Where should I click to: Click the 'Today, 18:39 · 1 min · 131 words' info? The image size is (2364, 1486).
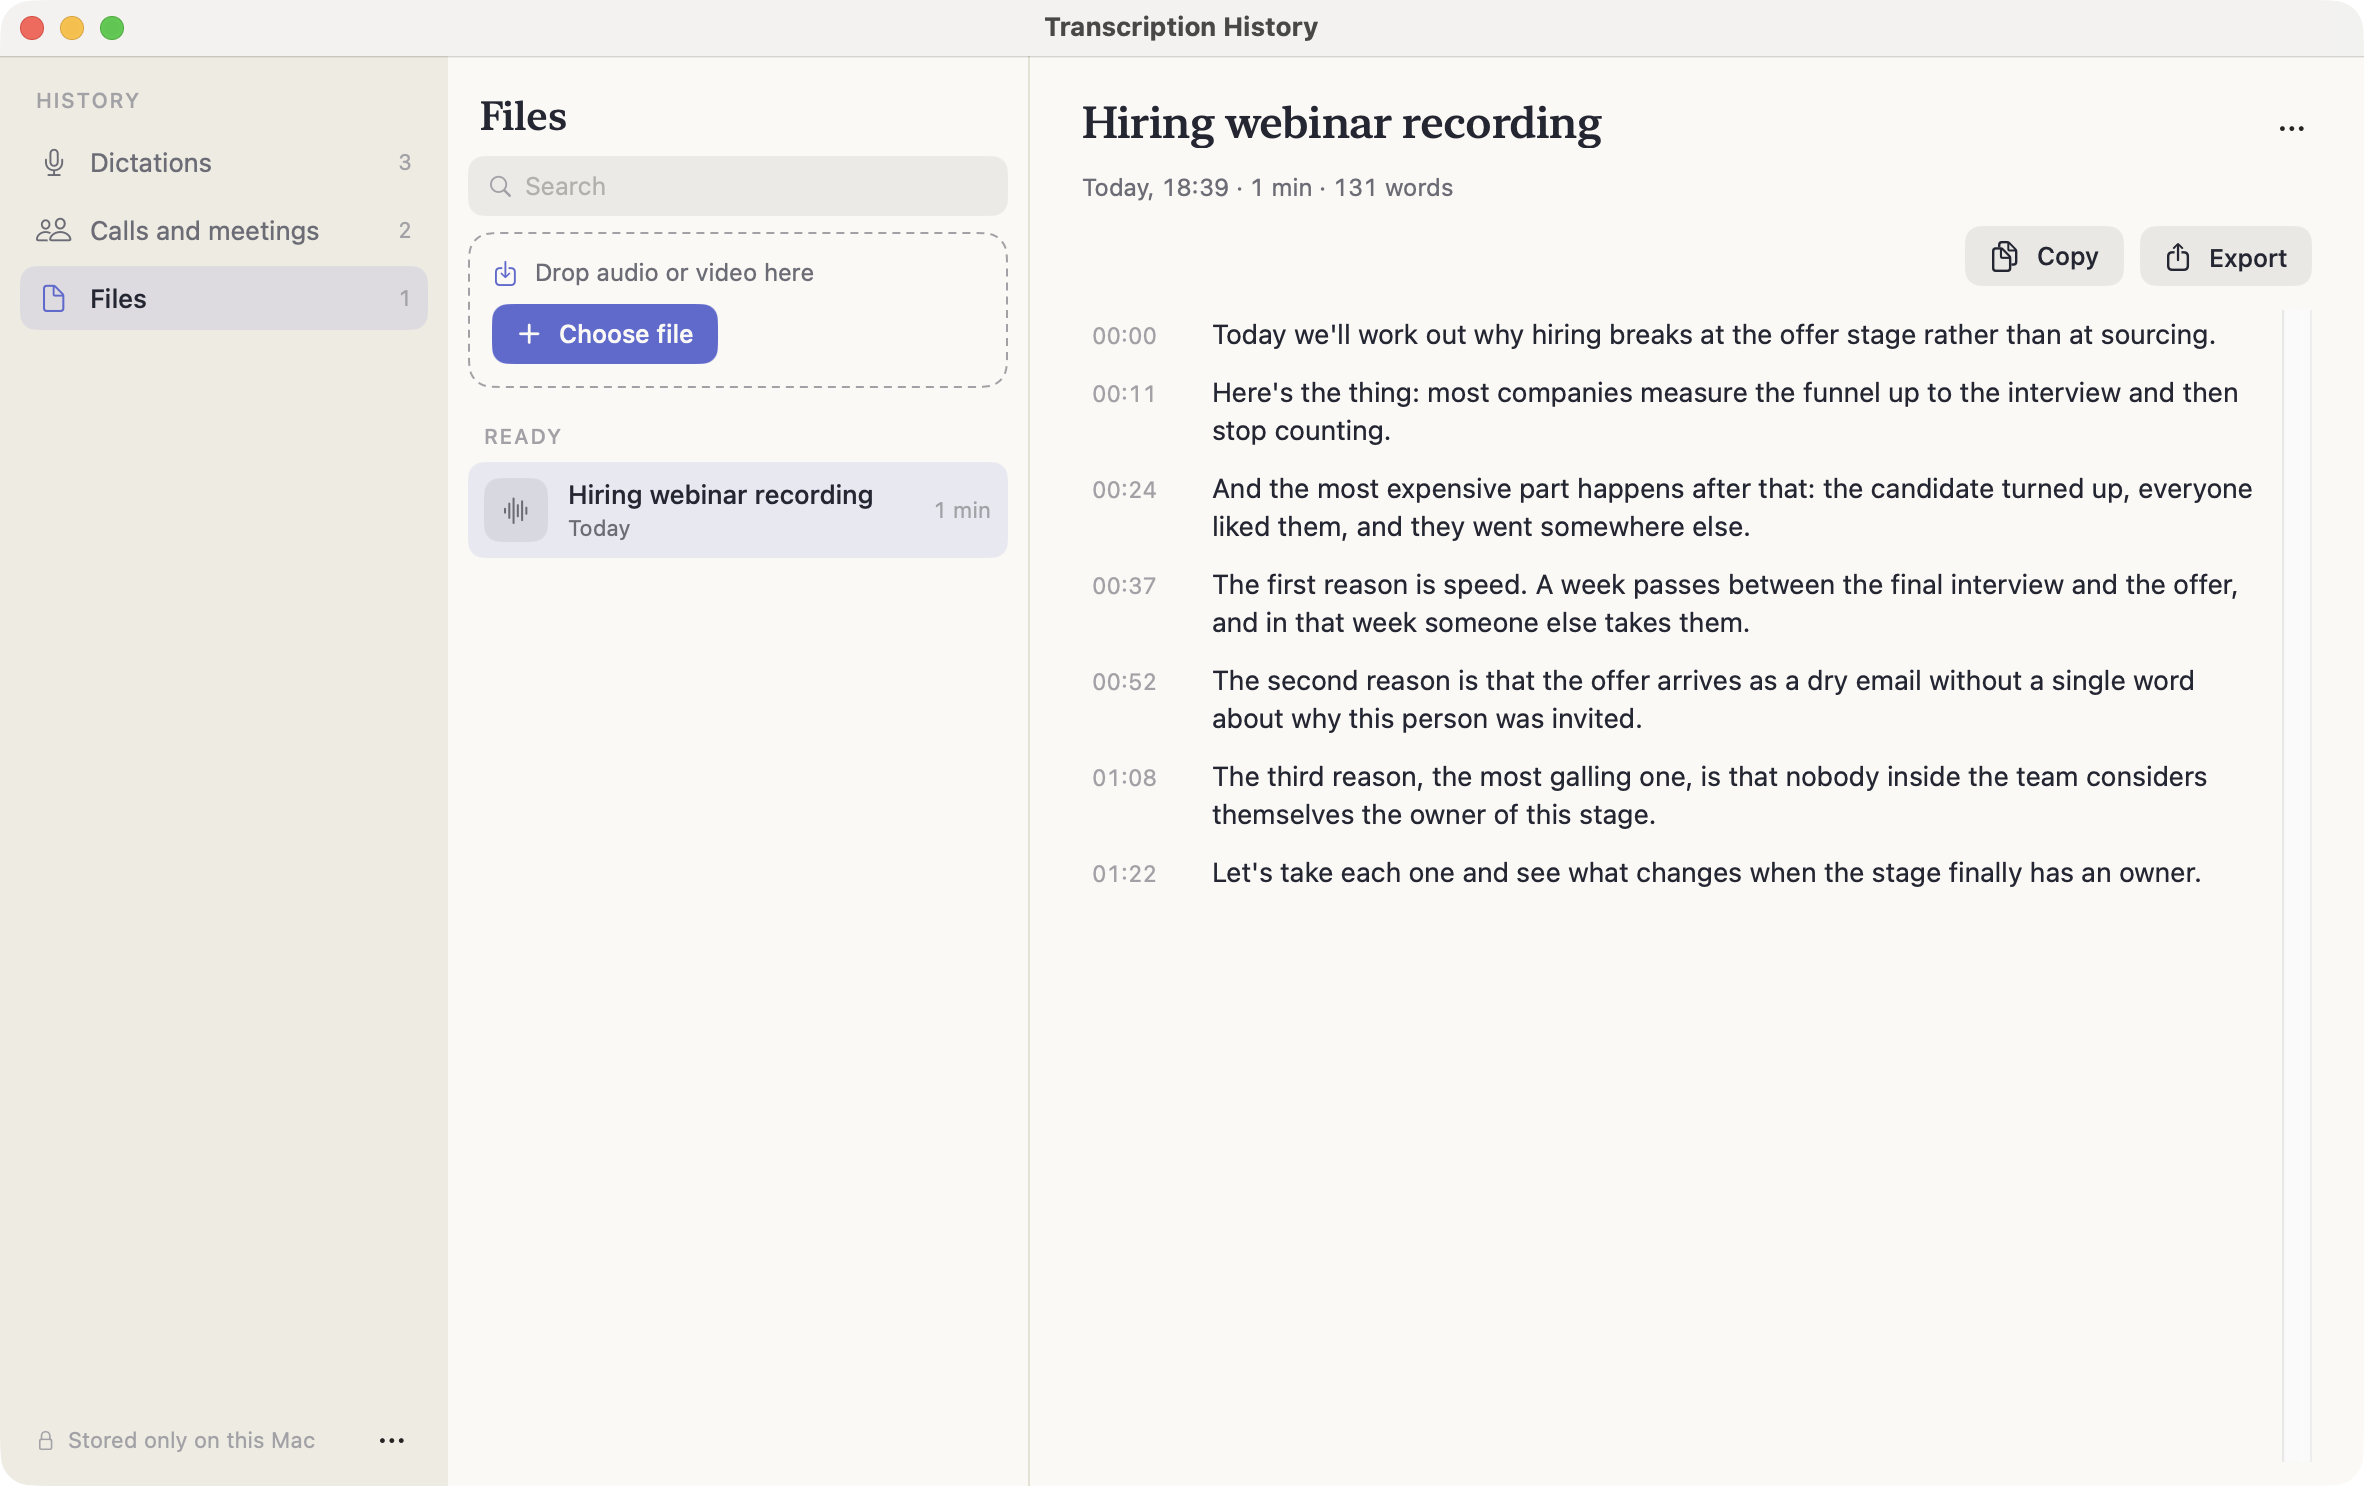1267,188
